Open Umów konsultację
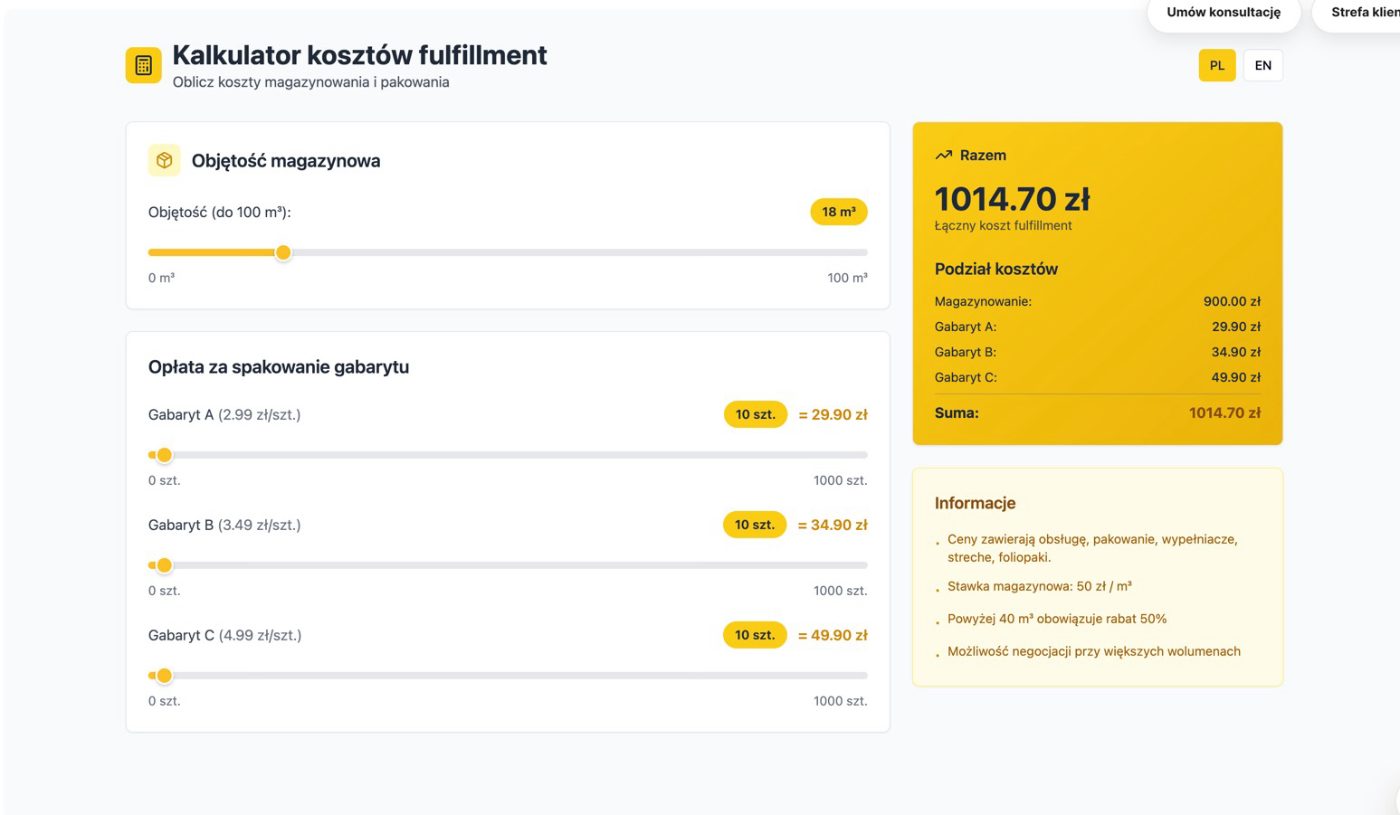 [1224, 13]
